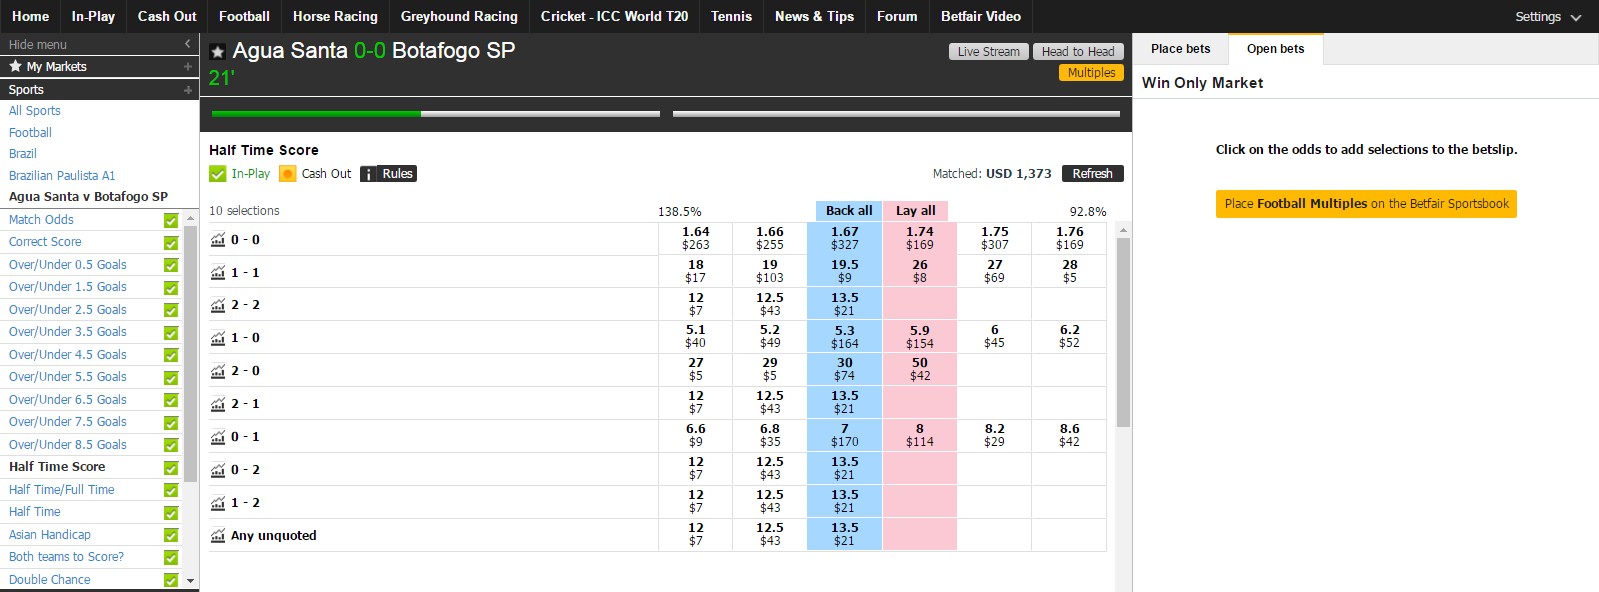This screenshot has width=1599, height=592.
Task: Refresh the market odds
Action: (x=1092, y=174)
